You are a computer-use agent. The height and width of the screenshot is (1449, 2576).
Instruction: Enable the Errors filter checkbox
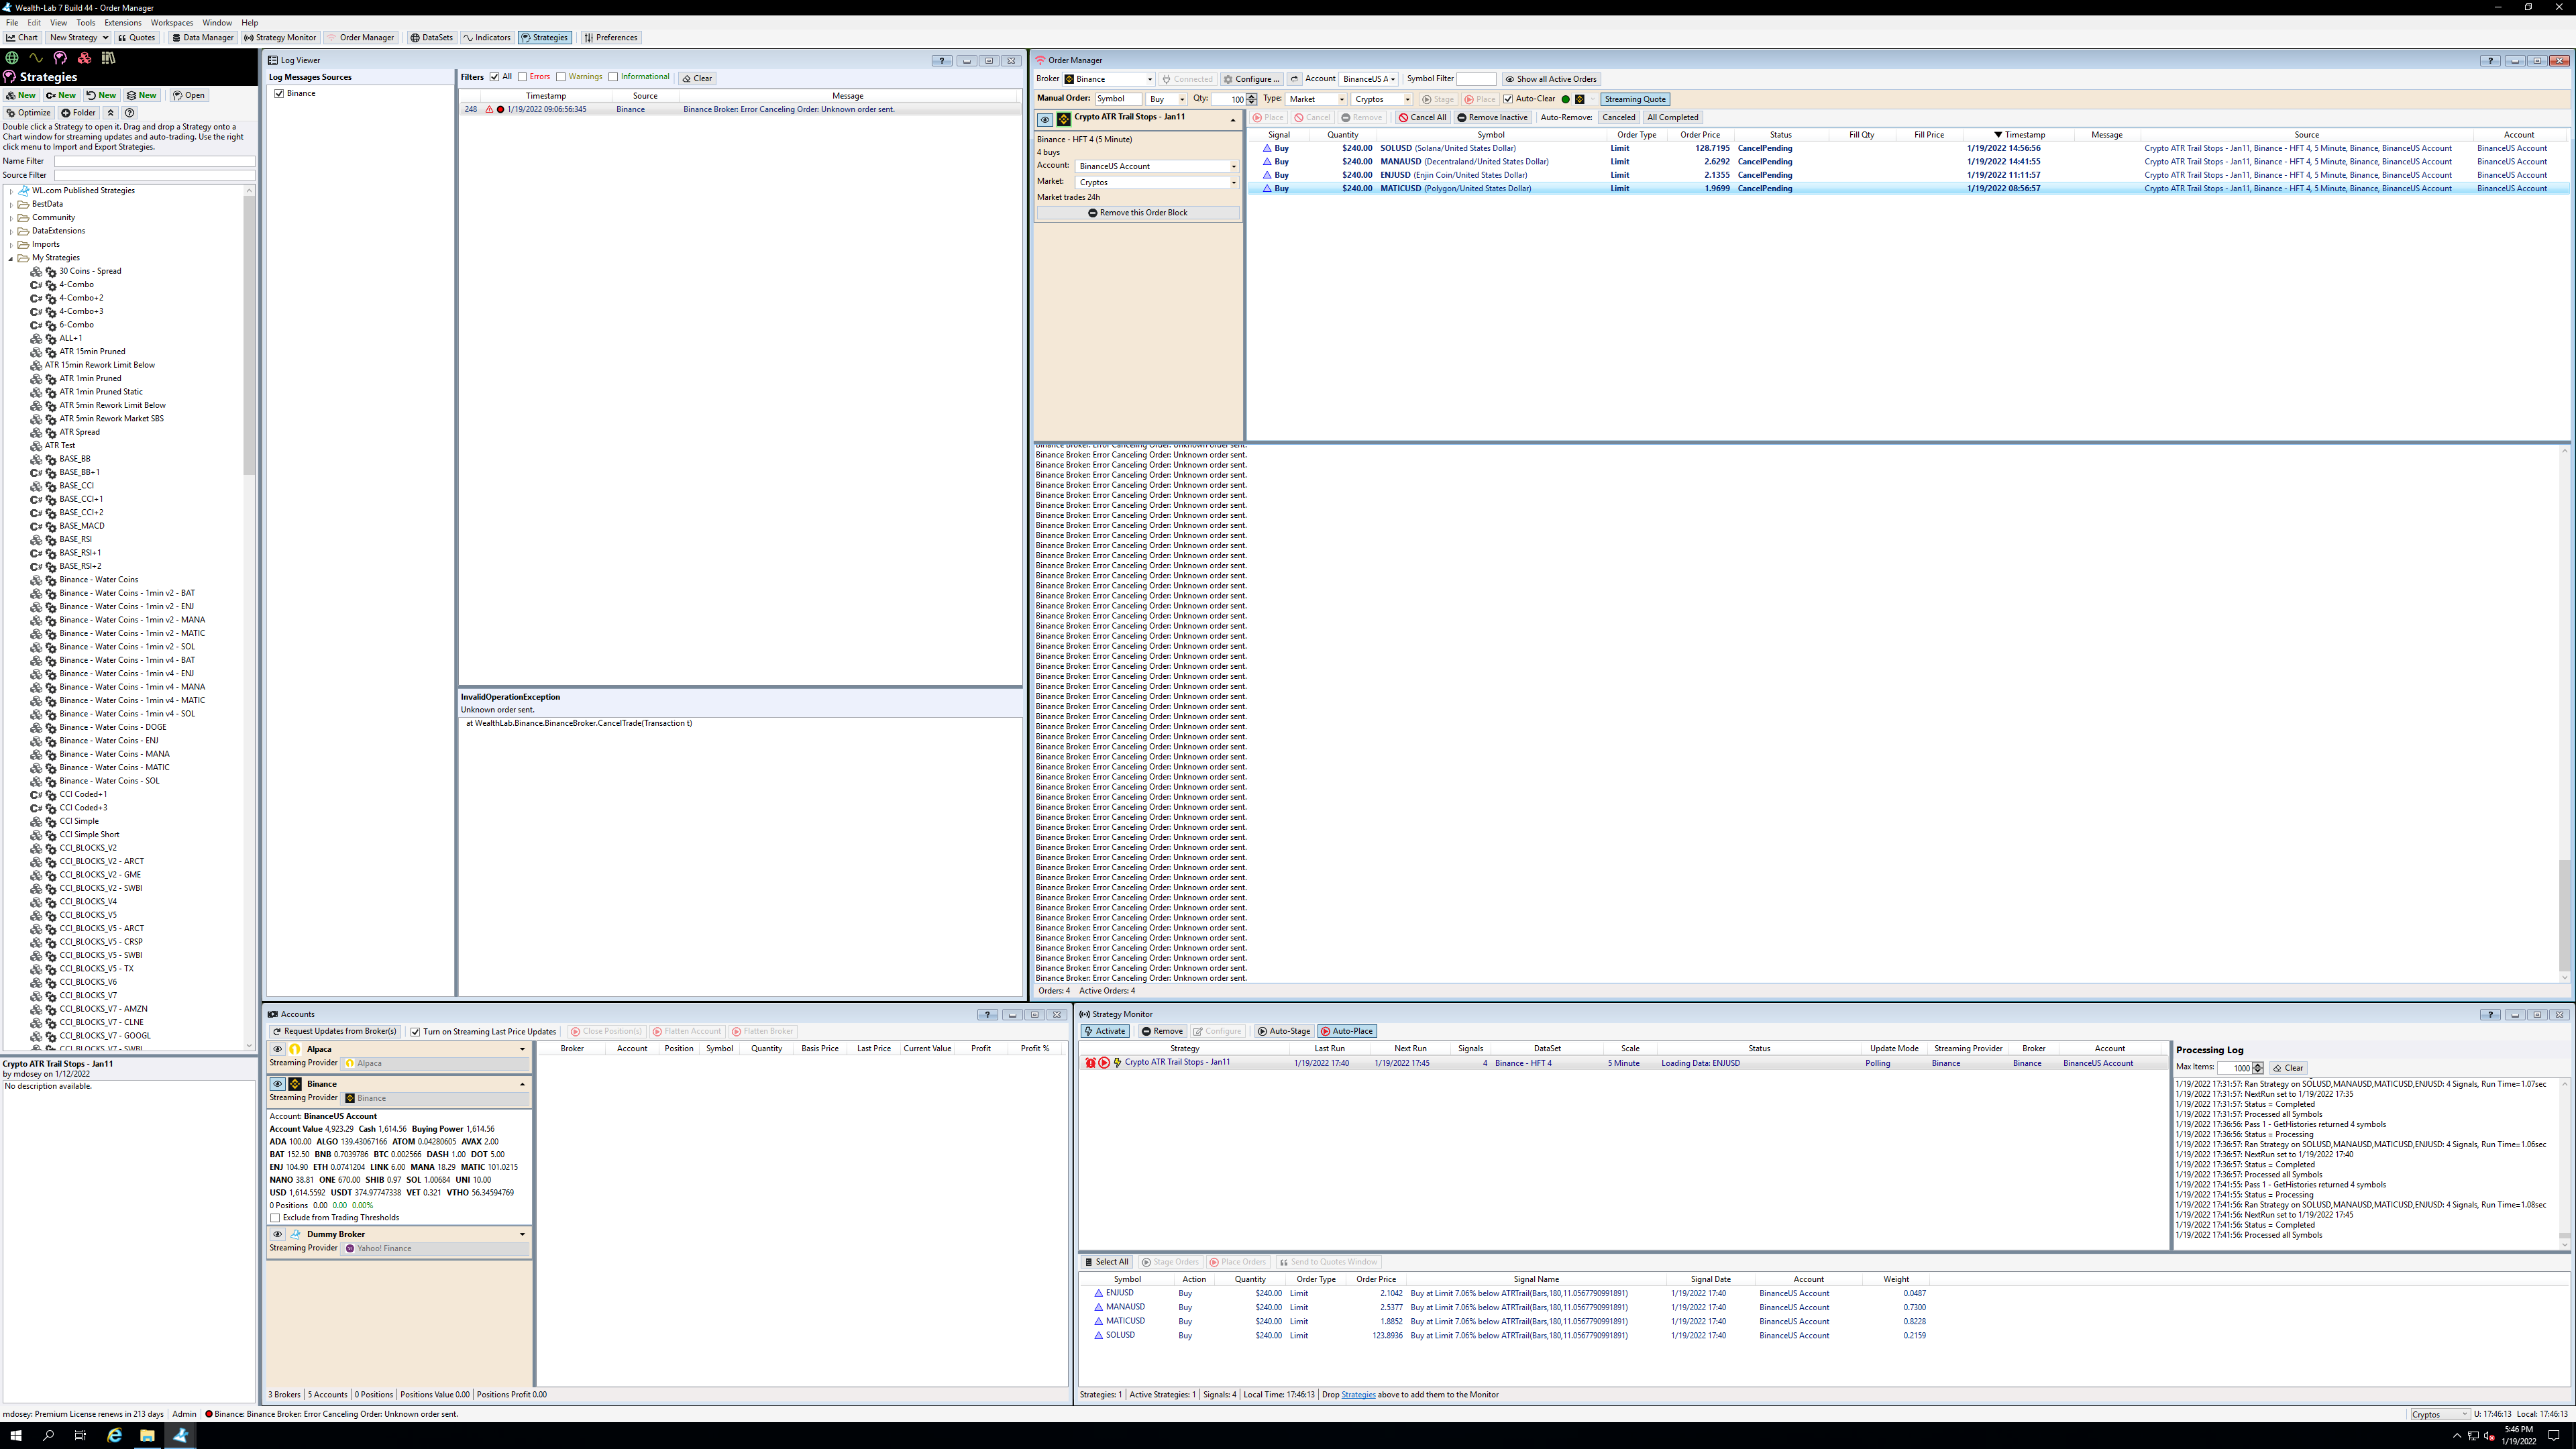(522, 77)
